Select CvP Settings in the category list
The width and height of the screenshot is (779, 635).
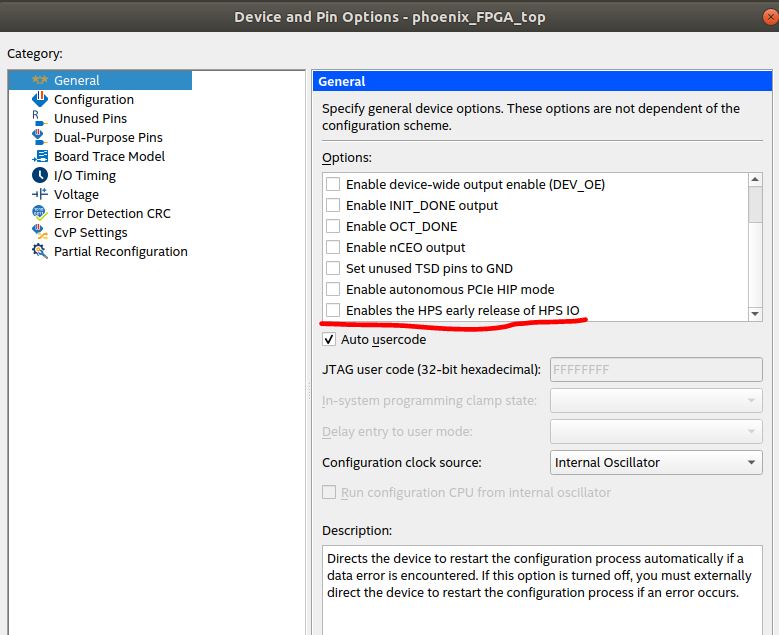[90, 233]
